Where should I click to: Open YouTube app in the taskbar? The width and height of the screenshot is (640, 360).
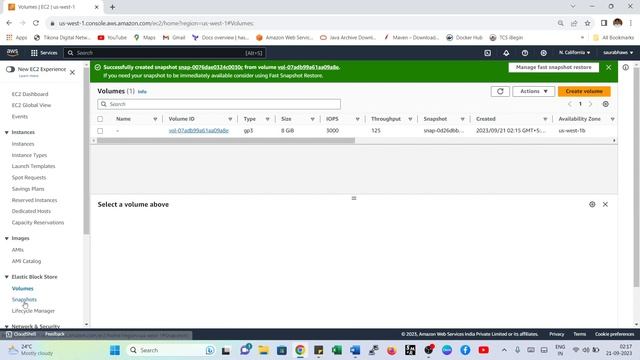tap(484, 350)
